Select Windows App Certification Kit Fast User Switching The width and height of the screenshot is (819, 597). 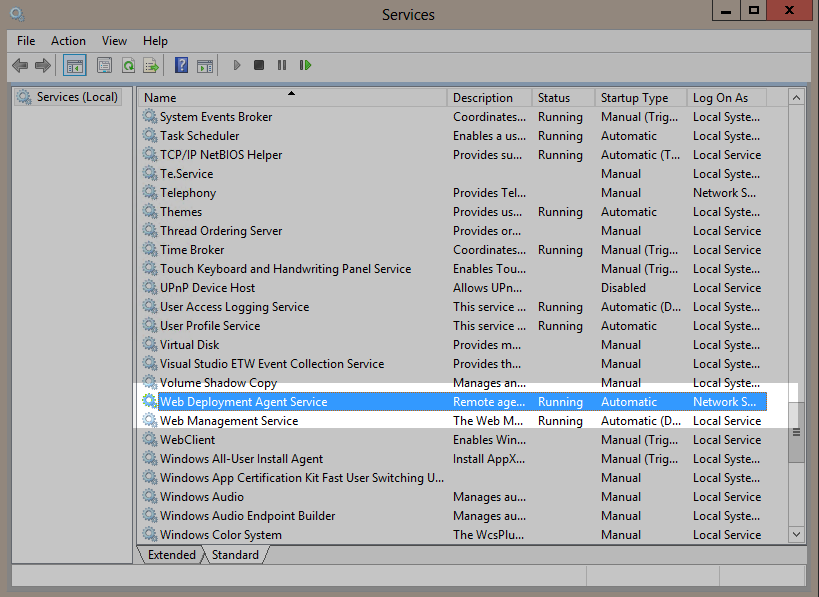[453, 477]
